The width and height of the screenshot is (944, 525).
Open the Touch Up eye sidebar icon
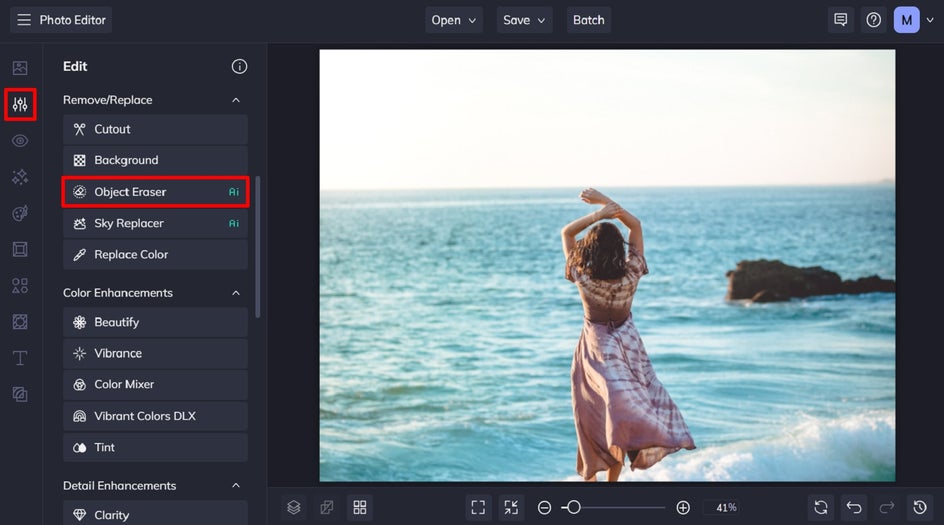coord(20,141)
